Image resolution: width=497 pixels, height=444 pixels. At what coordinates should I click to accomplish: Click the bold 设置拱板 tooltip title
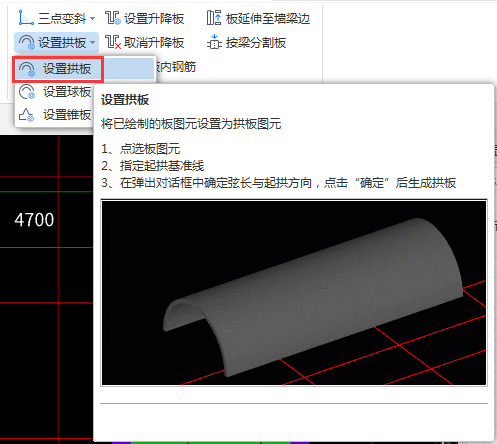pos(125,100)
